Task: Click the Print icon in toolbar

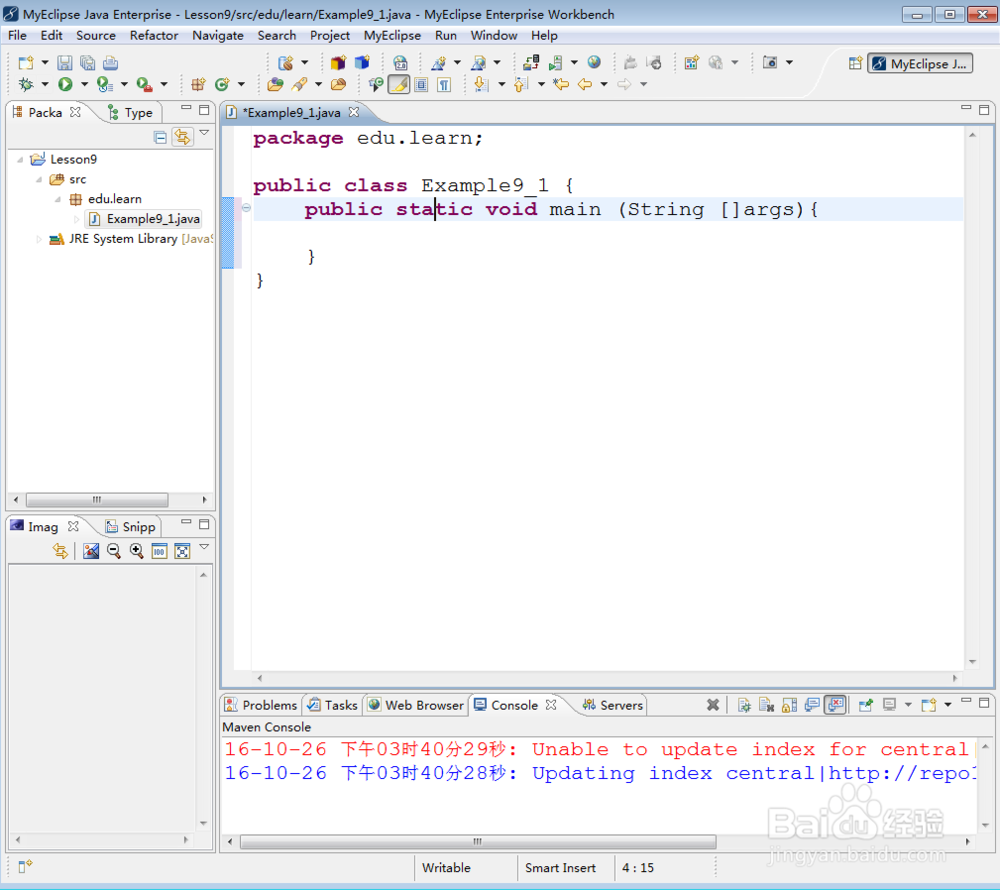Action: point(110,62)
